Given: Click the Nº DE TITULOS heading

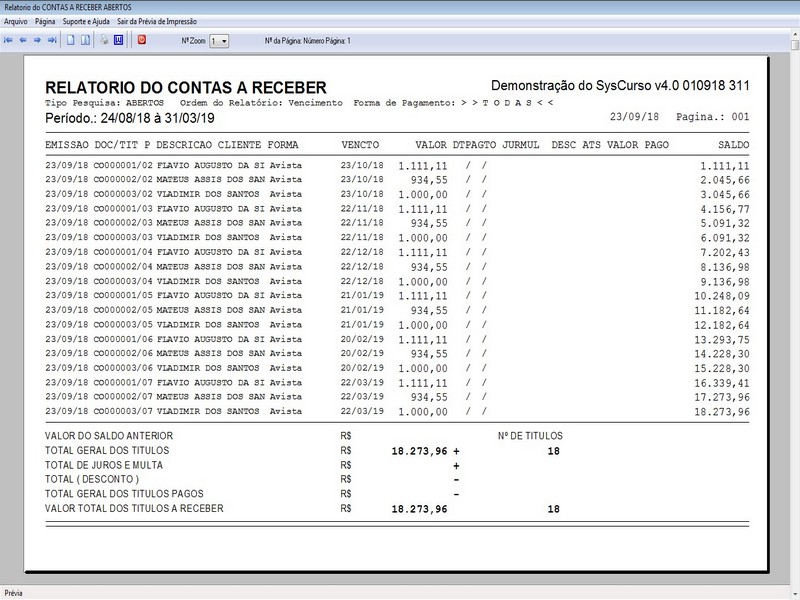Looking at the screenshot, I should pyautogui.click(x=531, y=436).
